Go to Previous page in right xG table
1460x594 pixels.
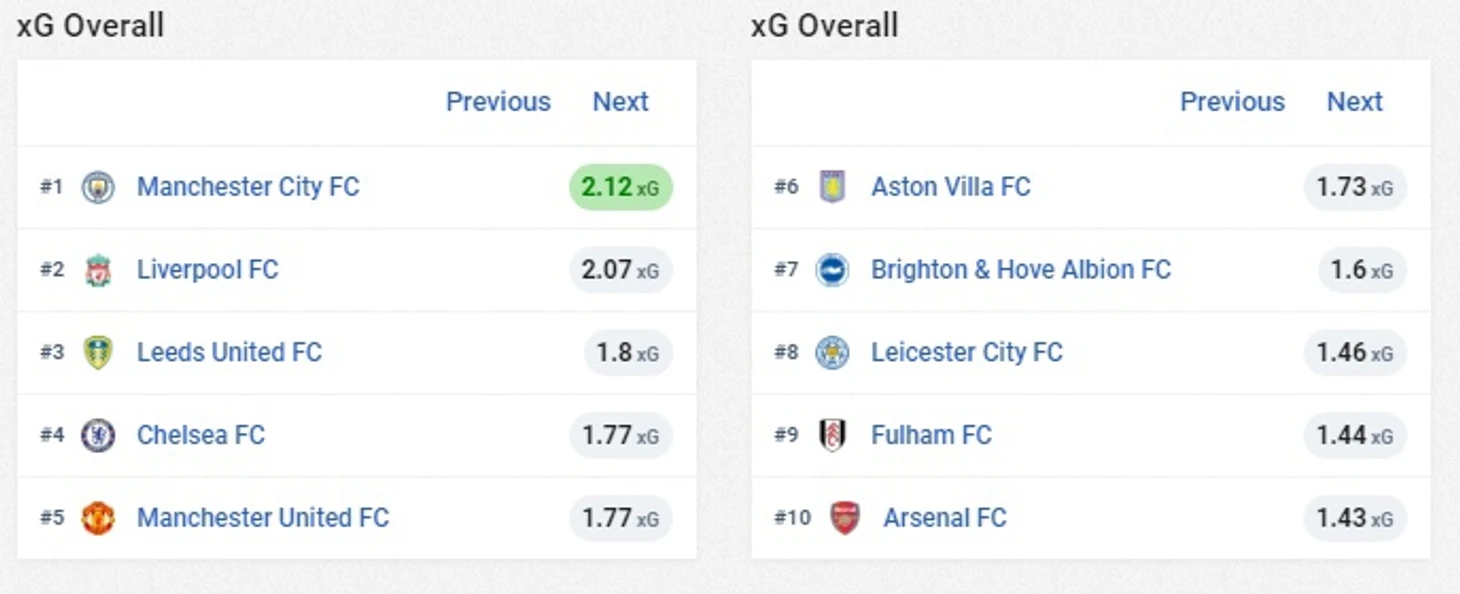click(1232, 102)
